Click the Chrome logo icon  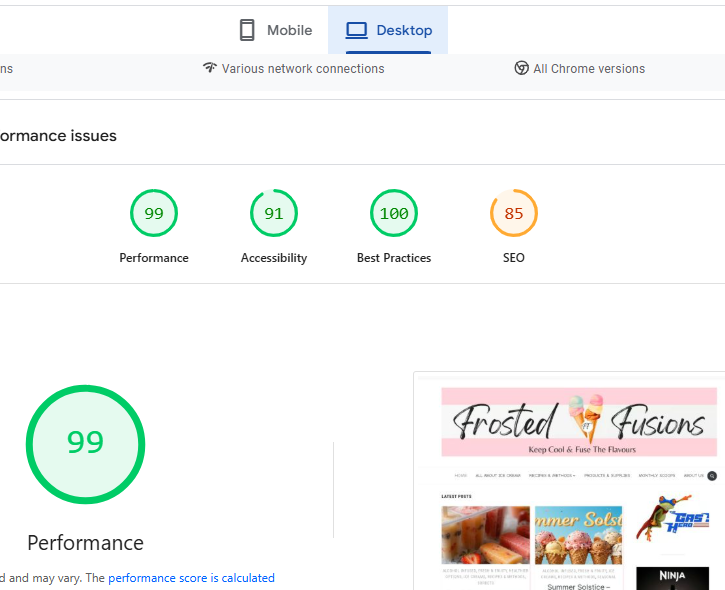click(x=522, y=68)
